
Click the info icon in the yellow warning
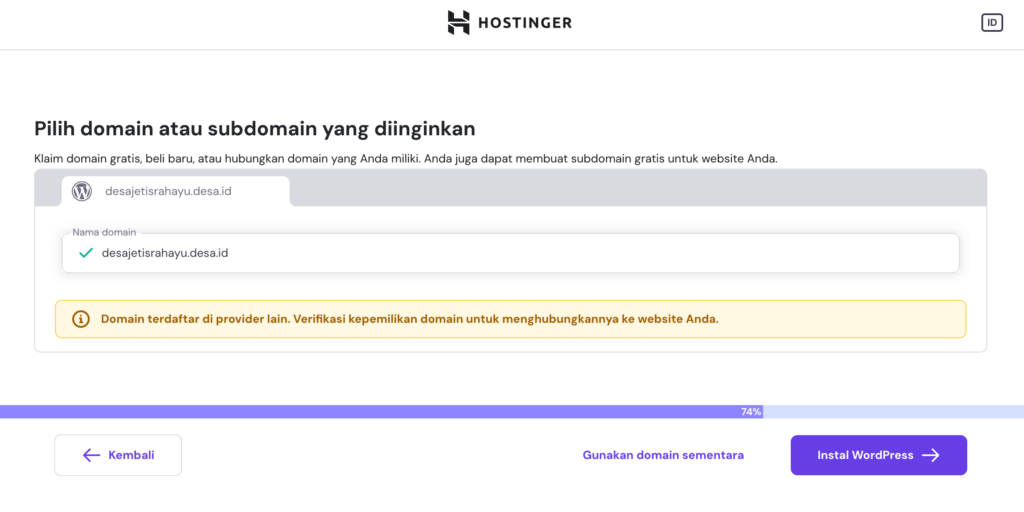81,319
